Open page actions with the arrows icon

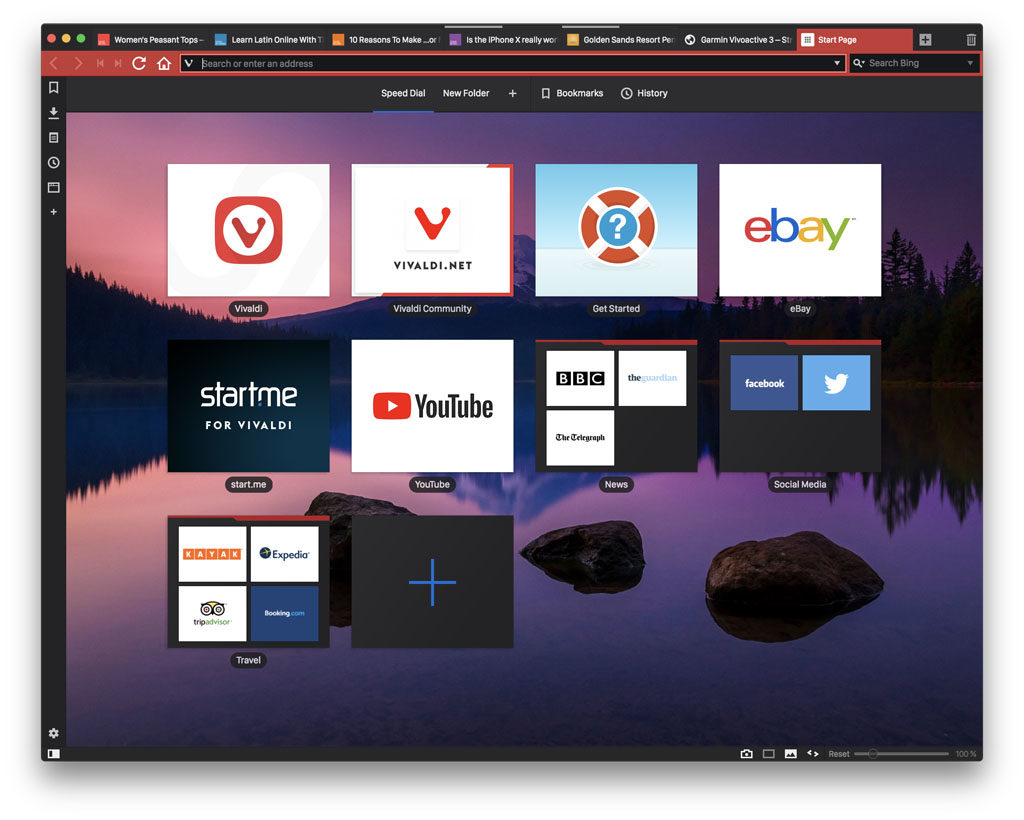point(813,753)
